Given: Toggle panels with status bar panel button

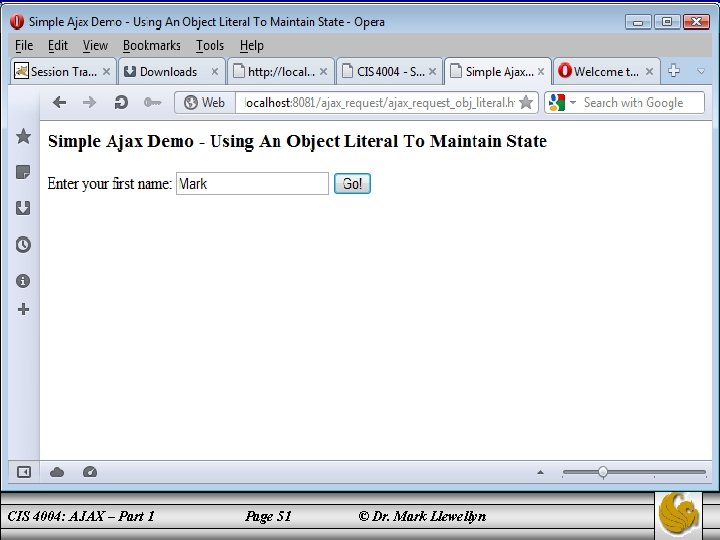Looking at the screenshot, I should (24, 472).
